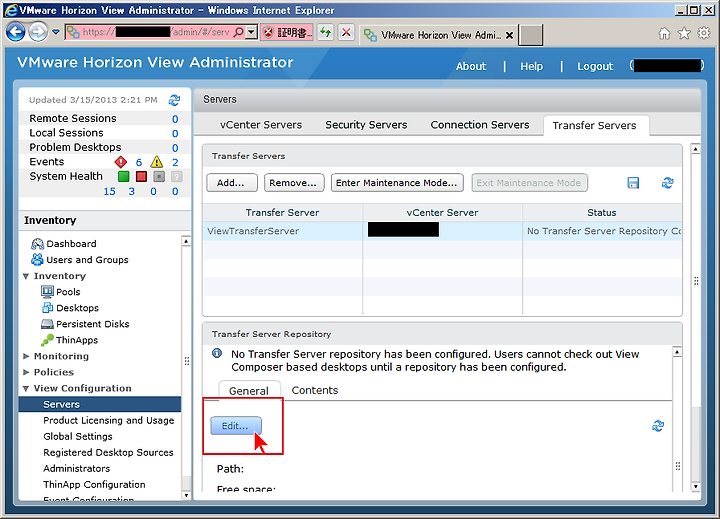Click the Remove... button

tap(294, 183)
